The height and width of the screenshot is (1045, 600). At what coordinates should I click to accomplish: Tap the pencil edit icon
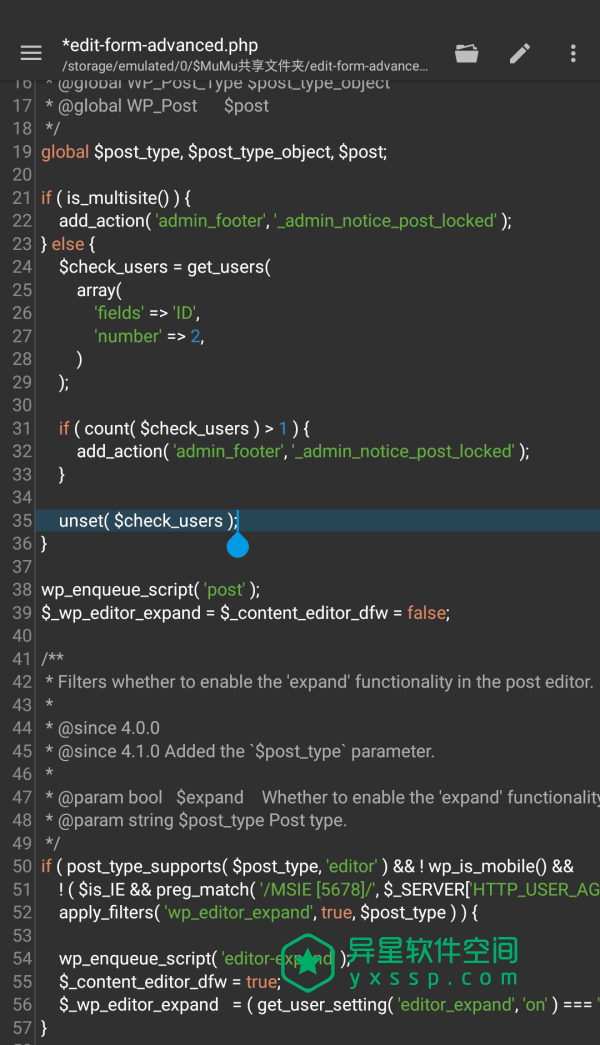519,53
